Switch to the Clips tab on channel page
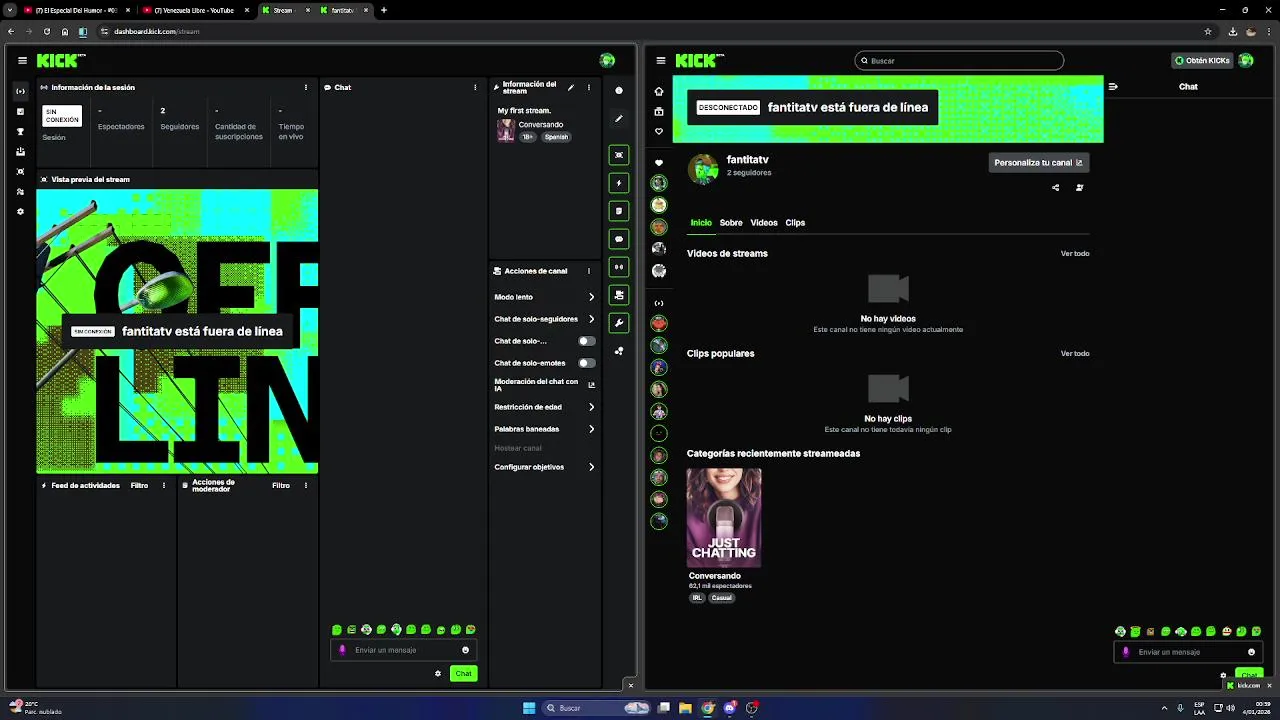The height and width of the screenshot is (720, 1280). point(795,223)
